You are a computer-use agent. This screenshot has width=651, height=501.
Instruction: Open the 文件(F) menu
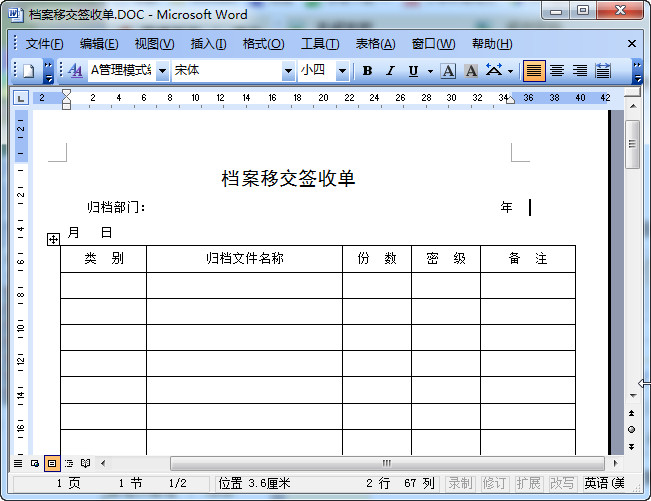pos(44,44)
